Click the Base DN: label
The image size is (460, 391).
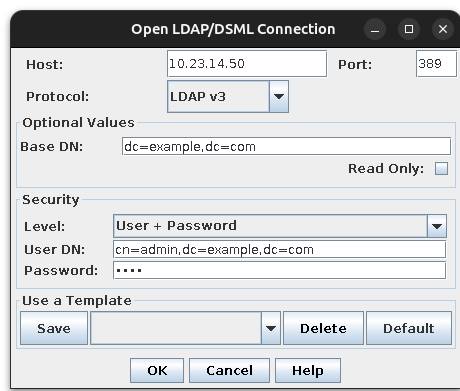pyautogui.click(x=52, y=147)
